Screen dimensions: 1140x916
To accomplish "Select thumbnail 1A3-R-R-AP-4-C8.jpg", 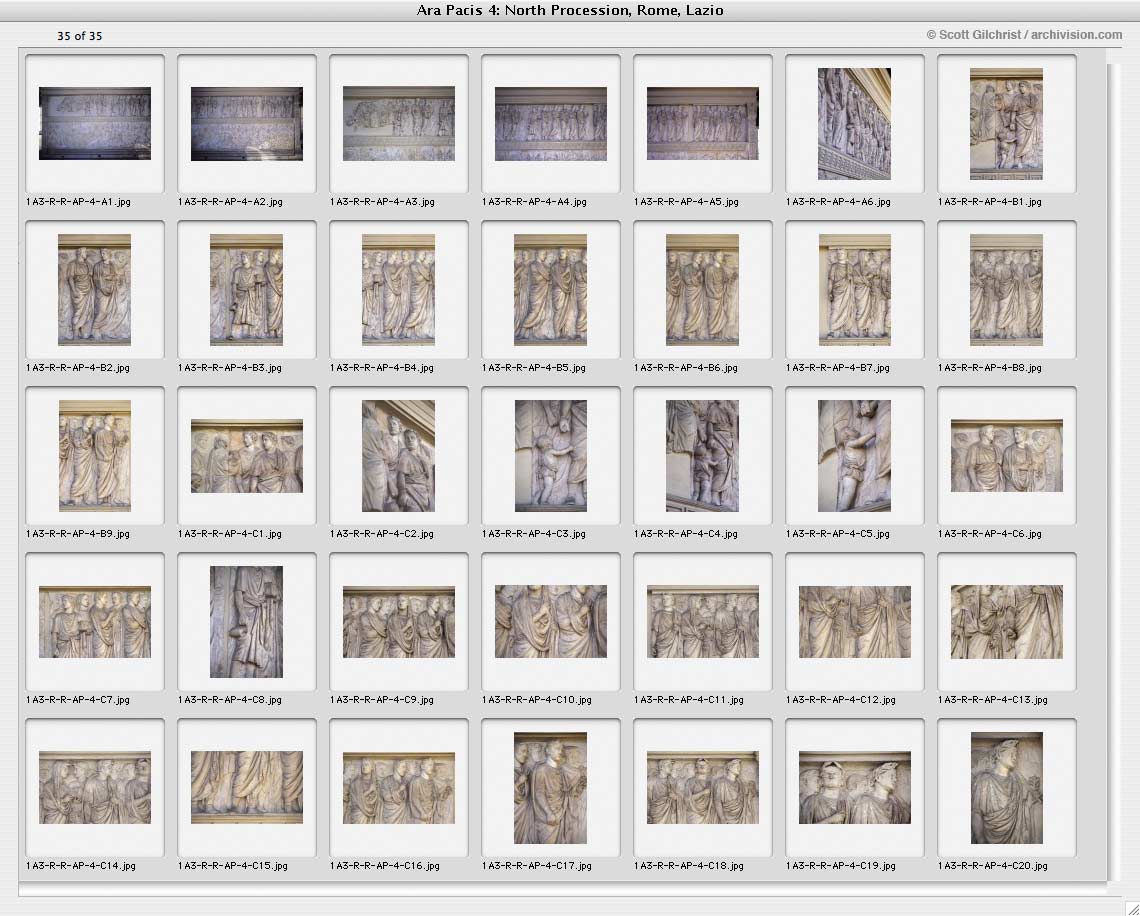I will 246,622.
